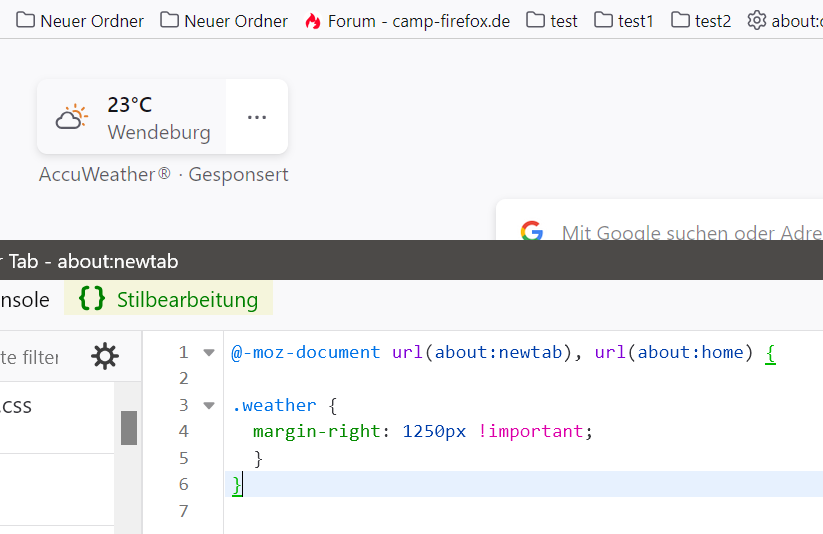Select the Stilbearbeitung tab
The image size is (823, 534).
pyautogui.click(x=169, y=299)
